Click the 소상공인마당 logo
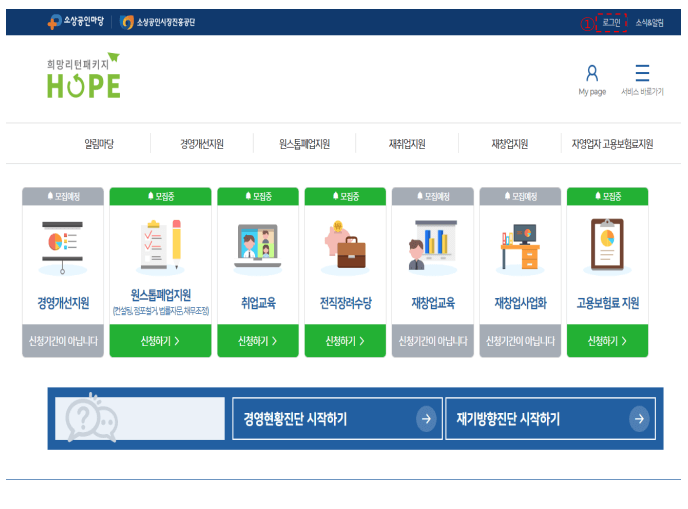 (75, 22)
